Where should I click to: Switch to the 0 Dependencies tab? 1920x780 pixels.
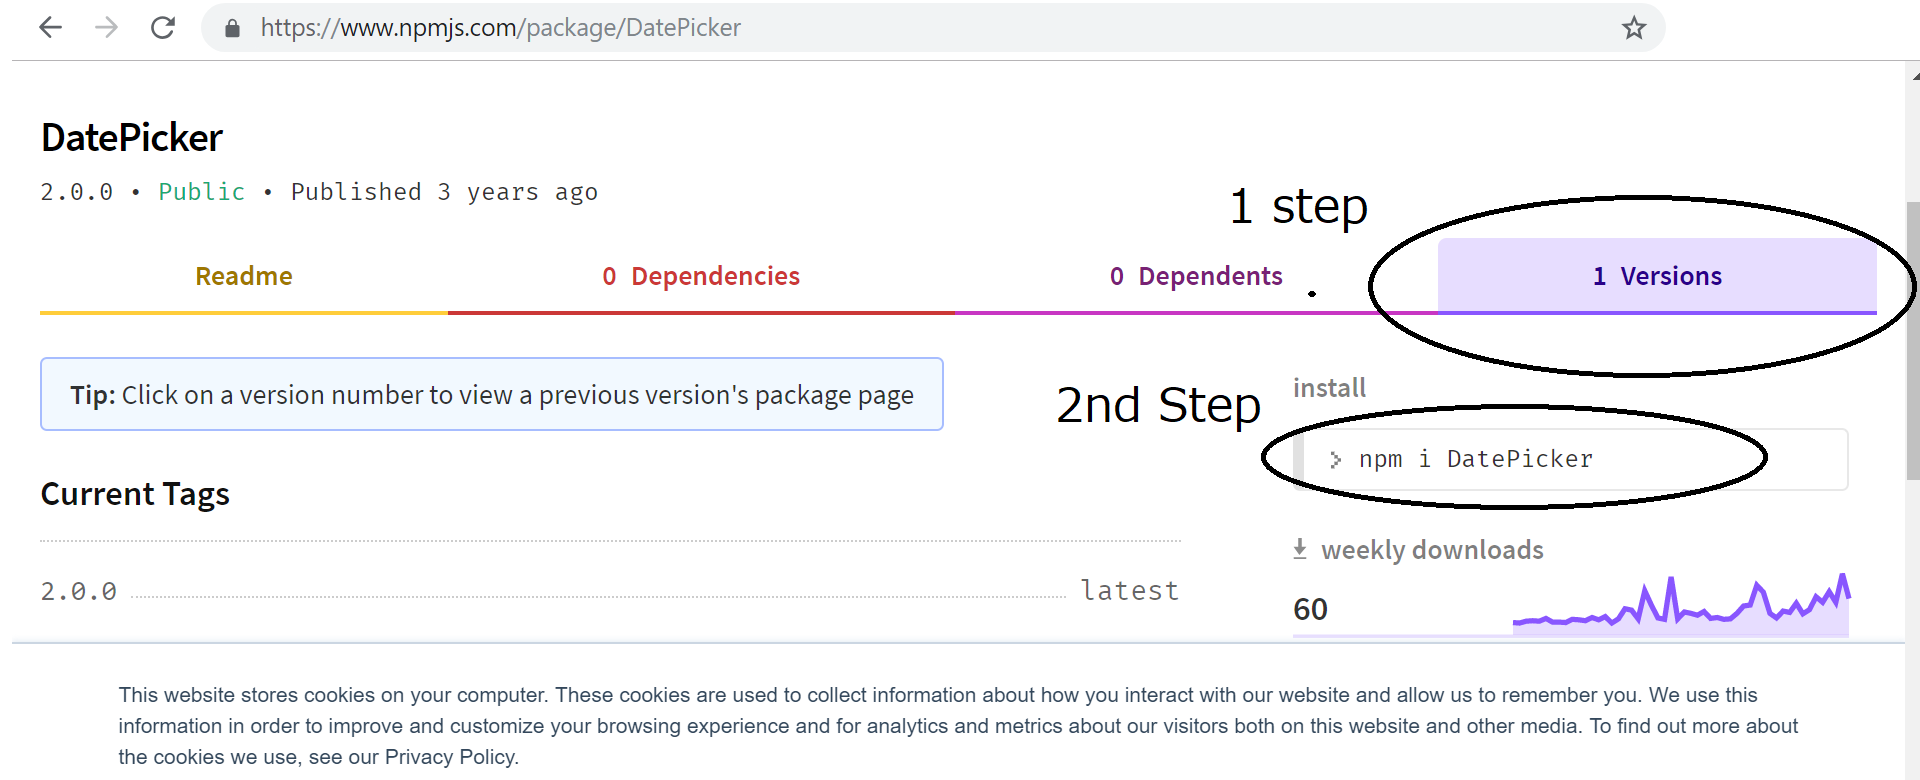coord(701,276)
